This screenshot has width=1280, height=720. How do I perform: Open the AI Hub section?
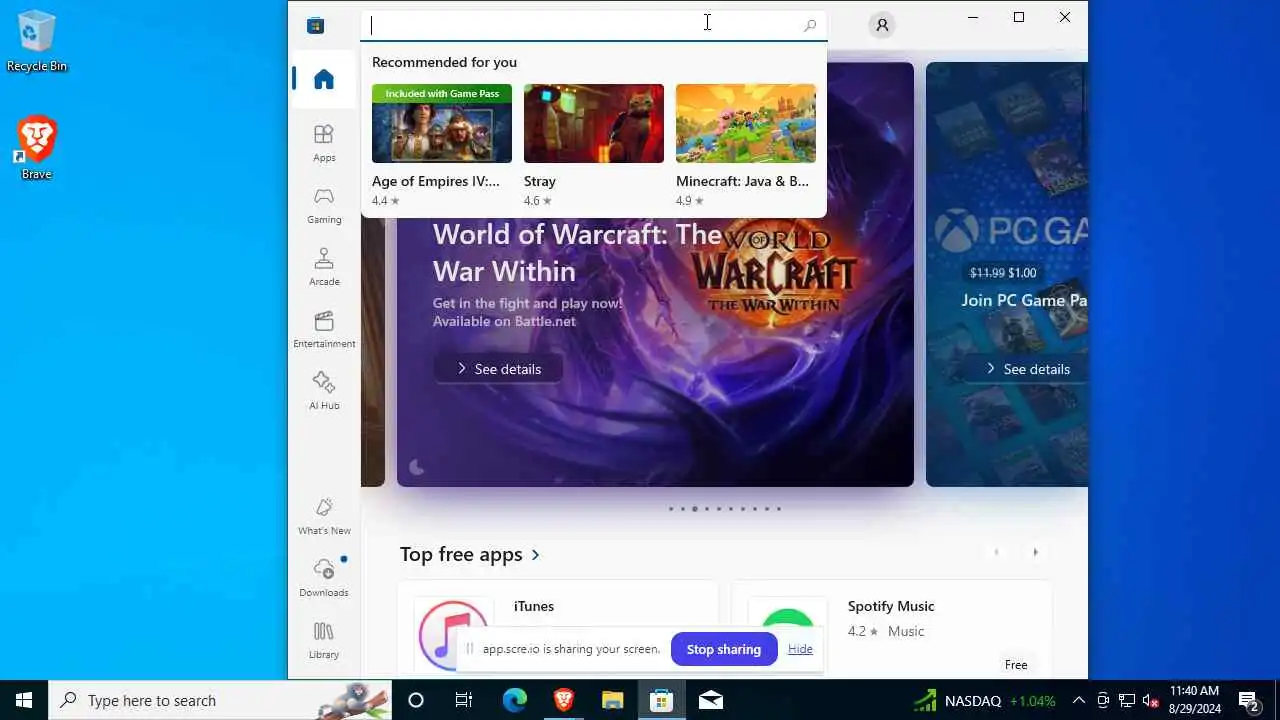324,391
